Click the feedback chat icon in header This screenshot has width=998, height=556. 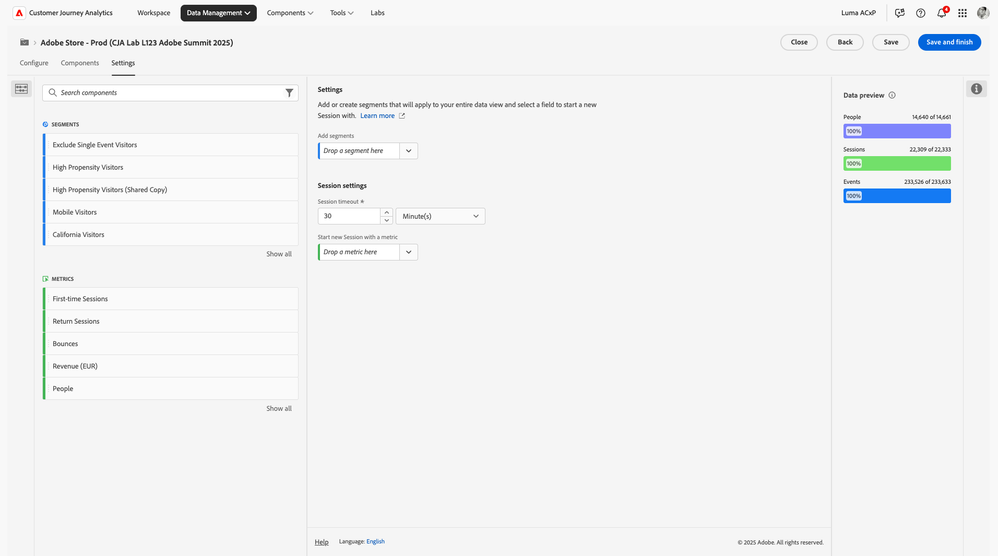900,13
